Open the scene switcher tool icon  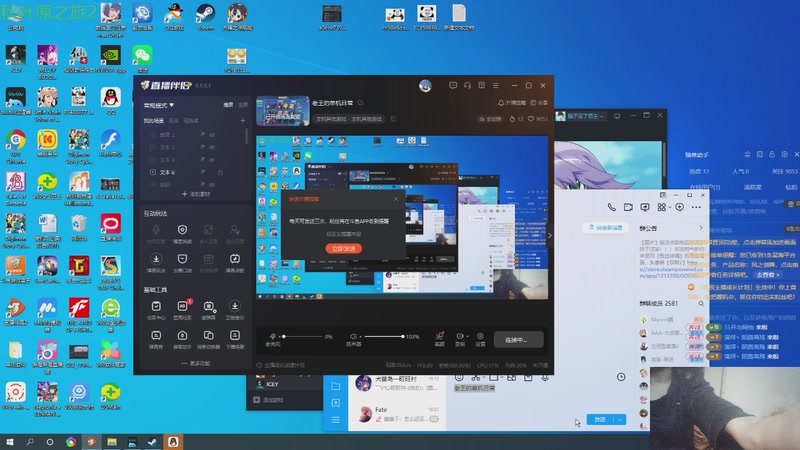tap(209, 336)
